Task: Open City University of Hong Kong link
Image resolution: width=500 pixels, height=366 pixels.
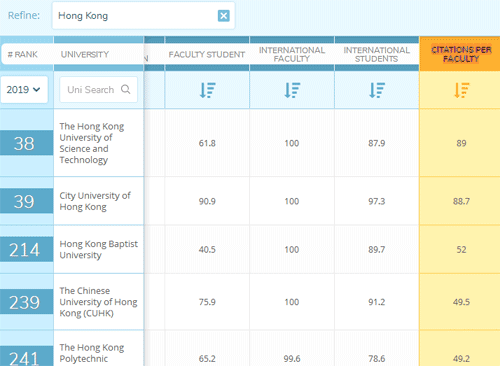Action: 95,201
